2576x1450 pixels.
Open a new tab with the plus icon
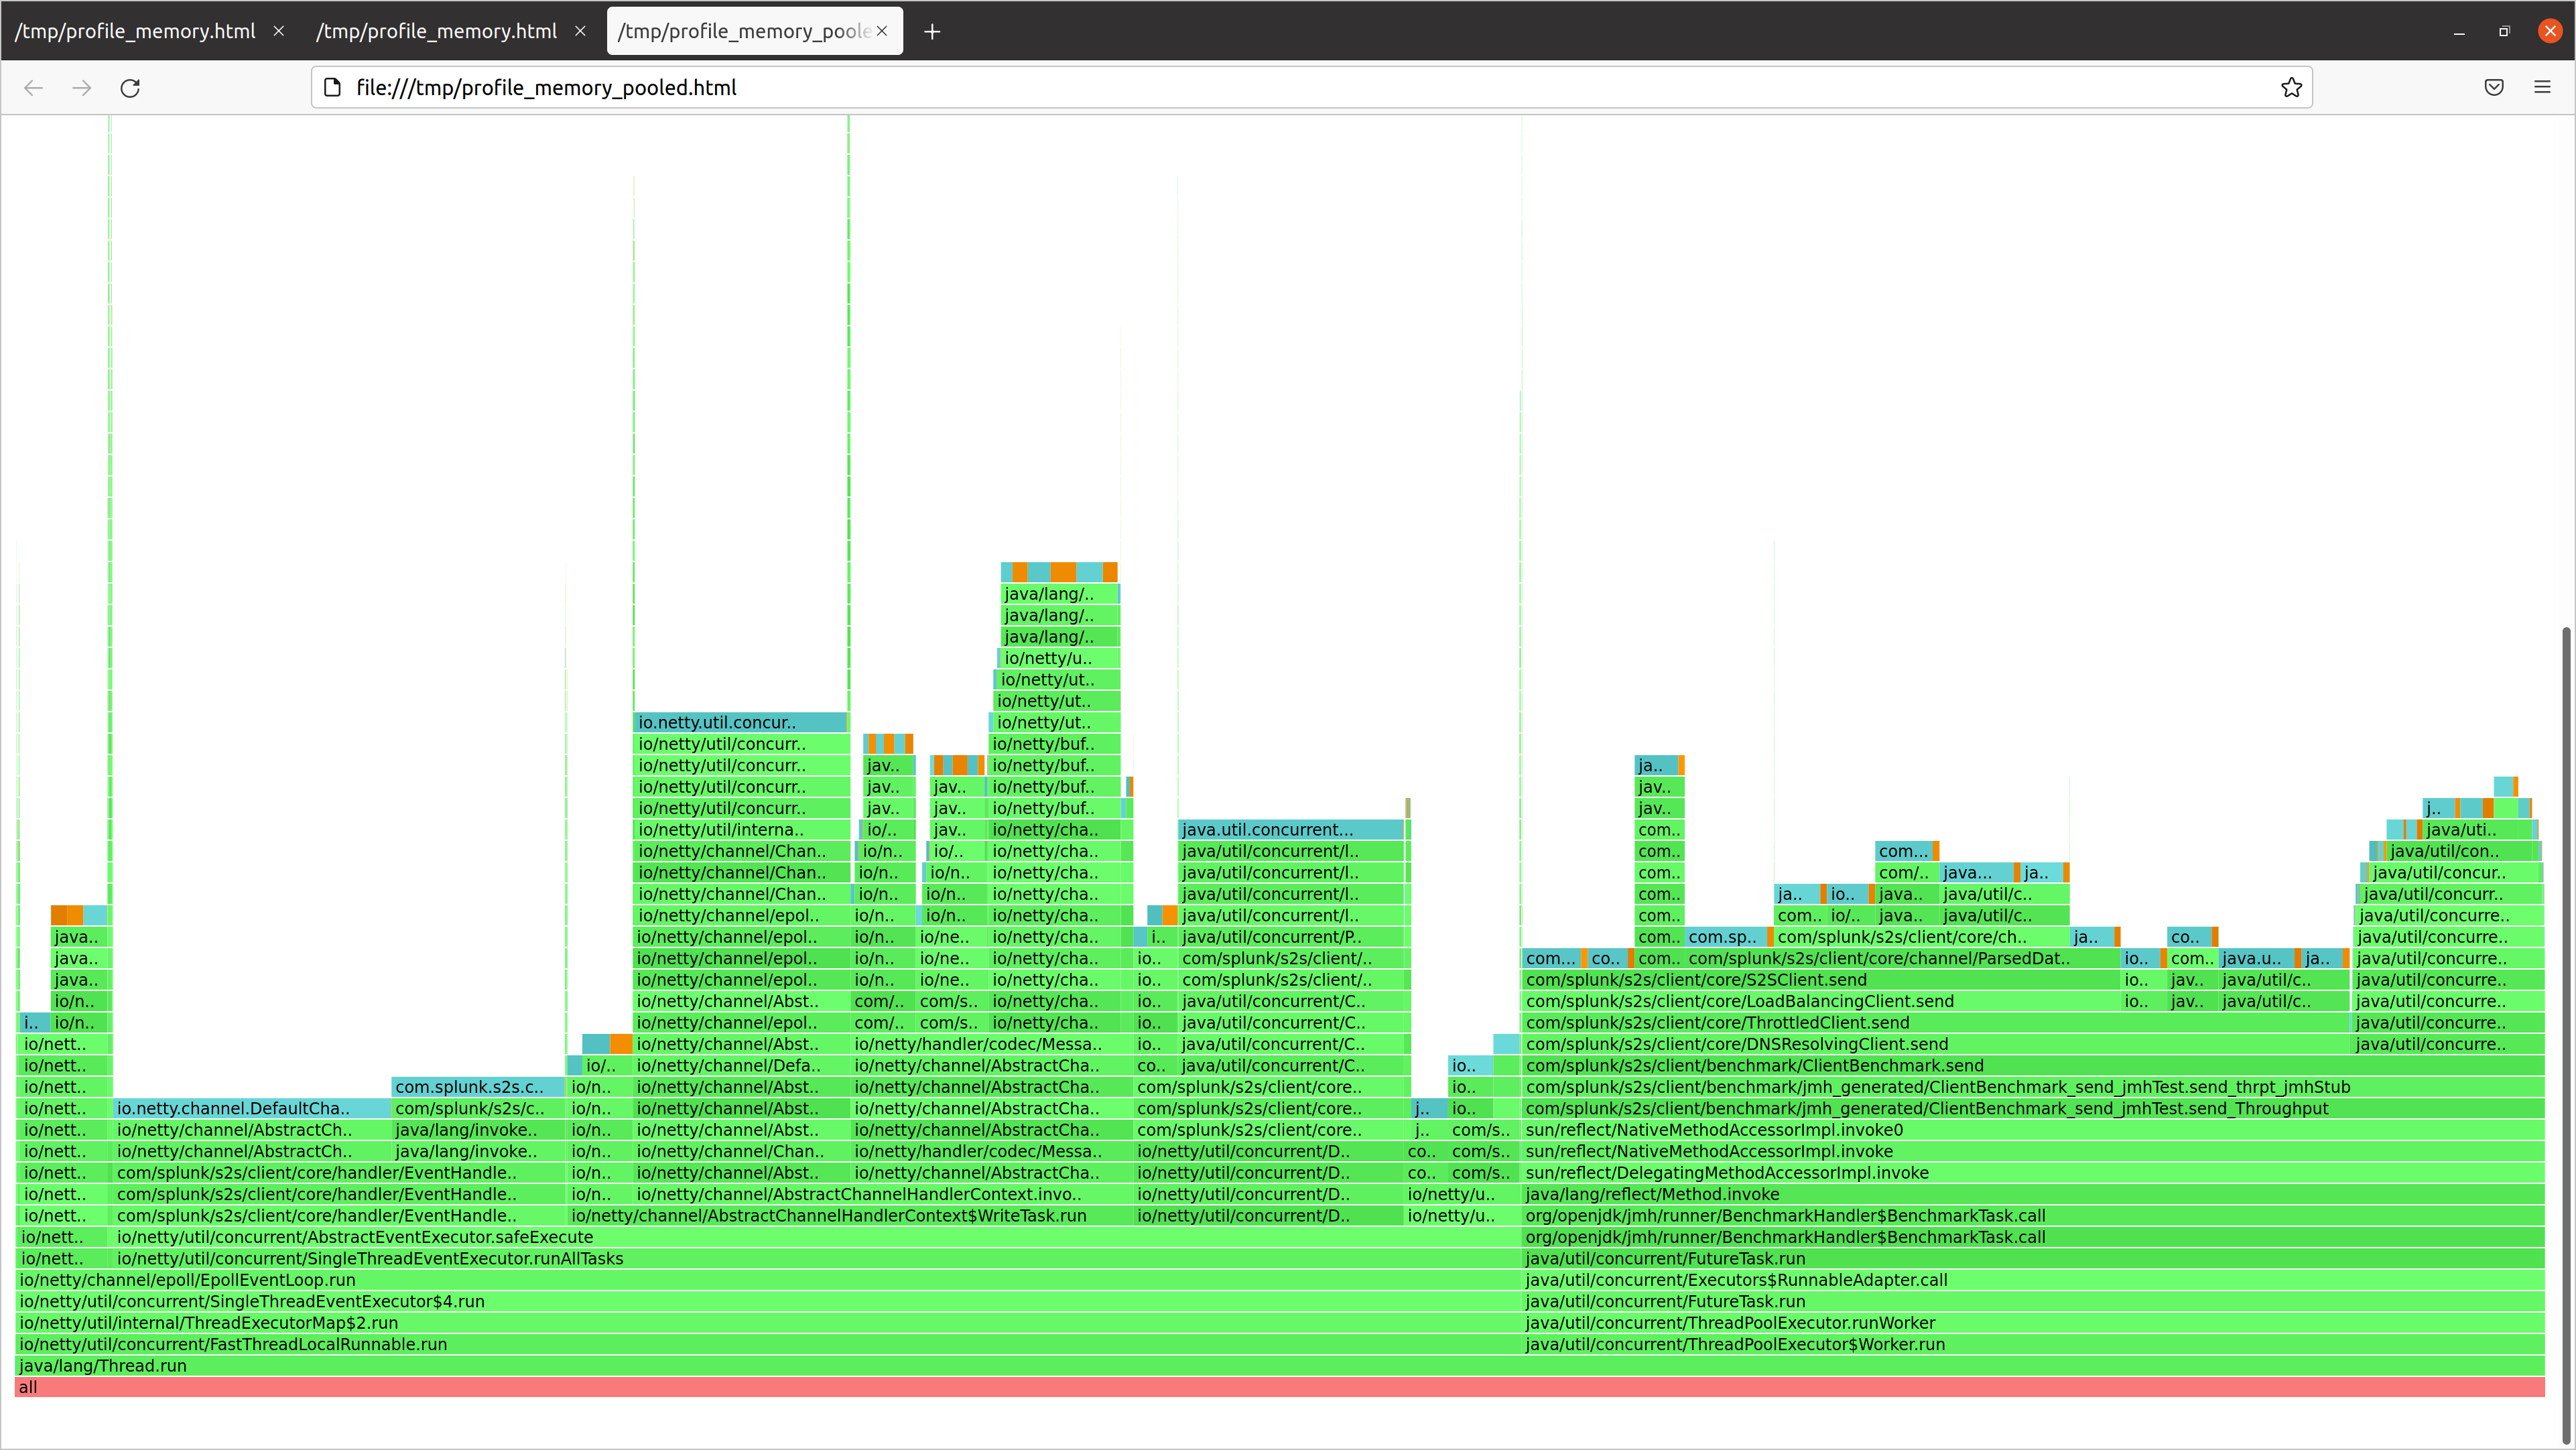[x=932, y=31]
